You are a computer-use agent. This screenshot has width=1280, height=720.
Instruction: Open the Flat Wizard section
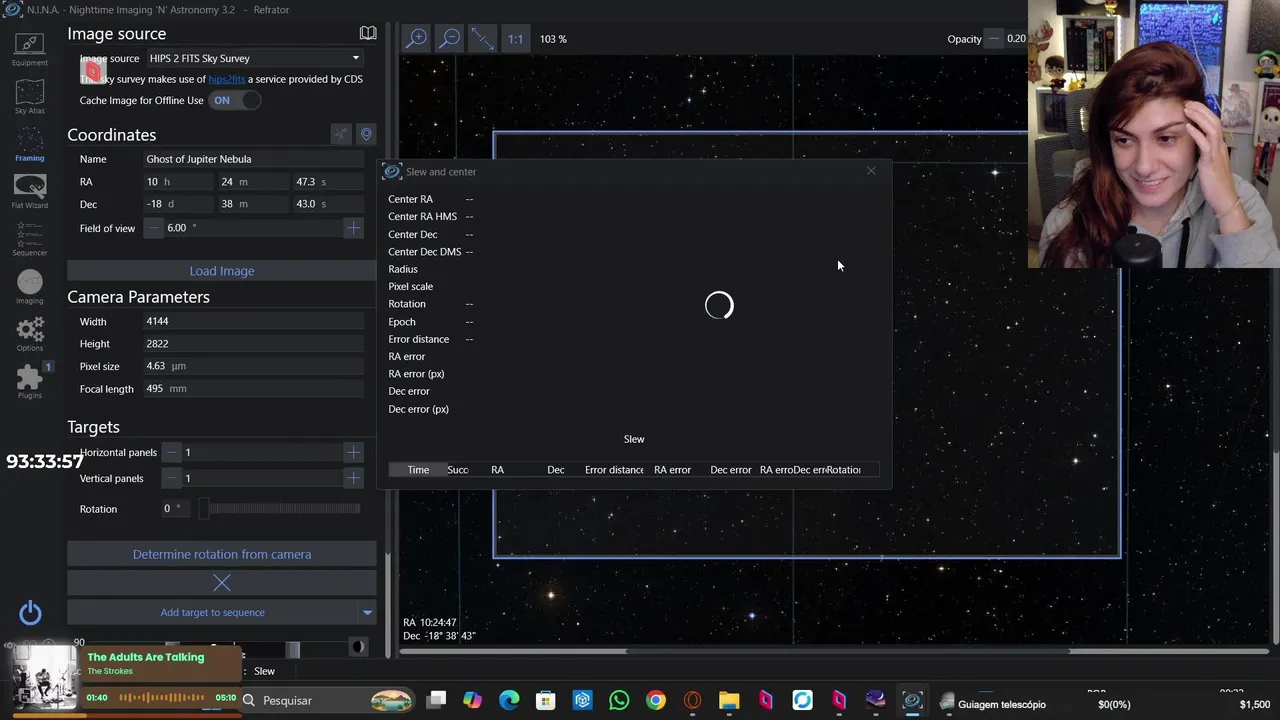click(x=30, y=191)
